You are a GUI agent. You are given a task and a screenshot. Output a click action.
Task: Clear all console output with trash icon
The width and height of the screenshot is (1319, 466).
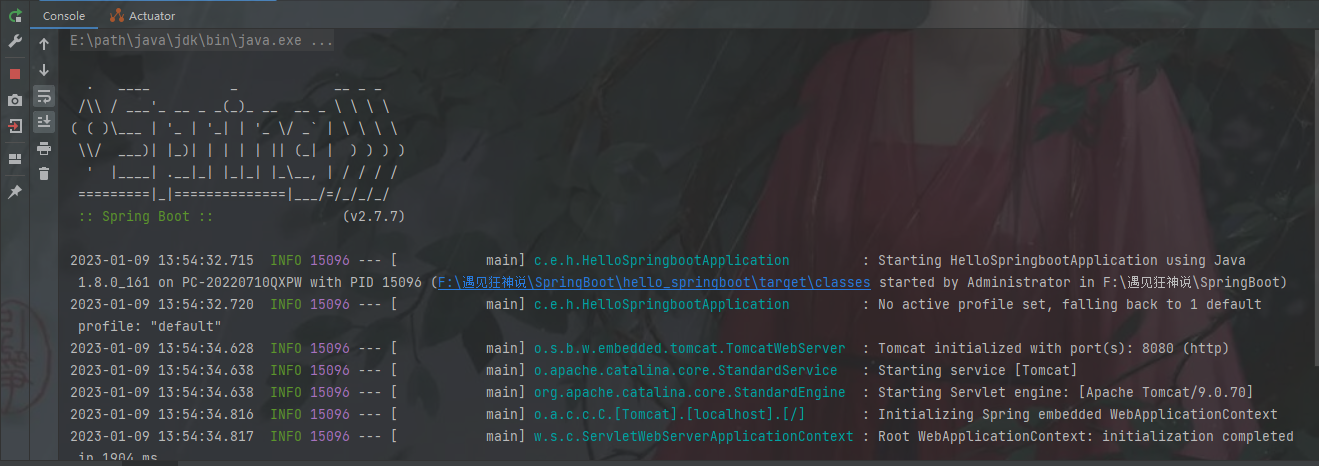point(44,174)
